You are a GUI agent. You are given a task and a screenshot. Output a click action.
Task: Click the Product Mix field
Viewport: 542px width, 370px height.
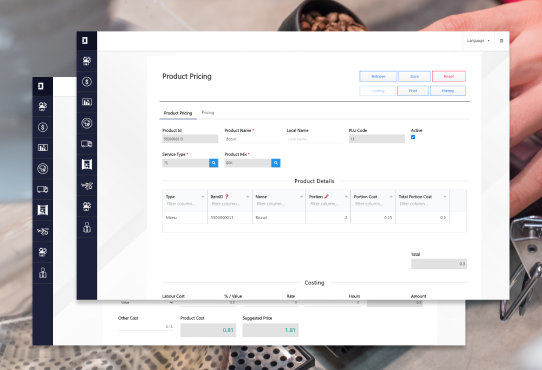[x=247, y=163]
